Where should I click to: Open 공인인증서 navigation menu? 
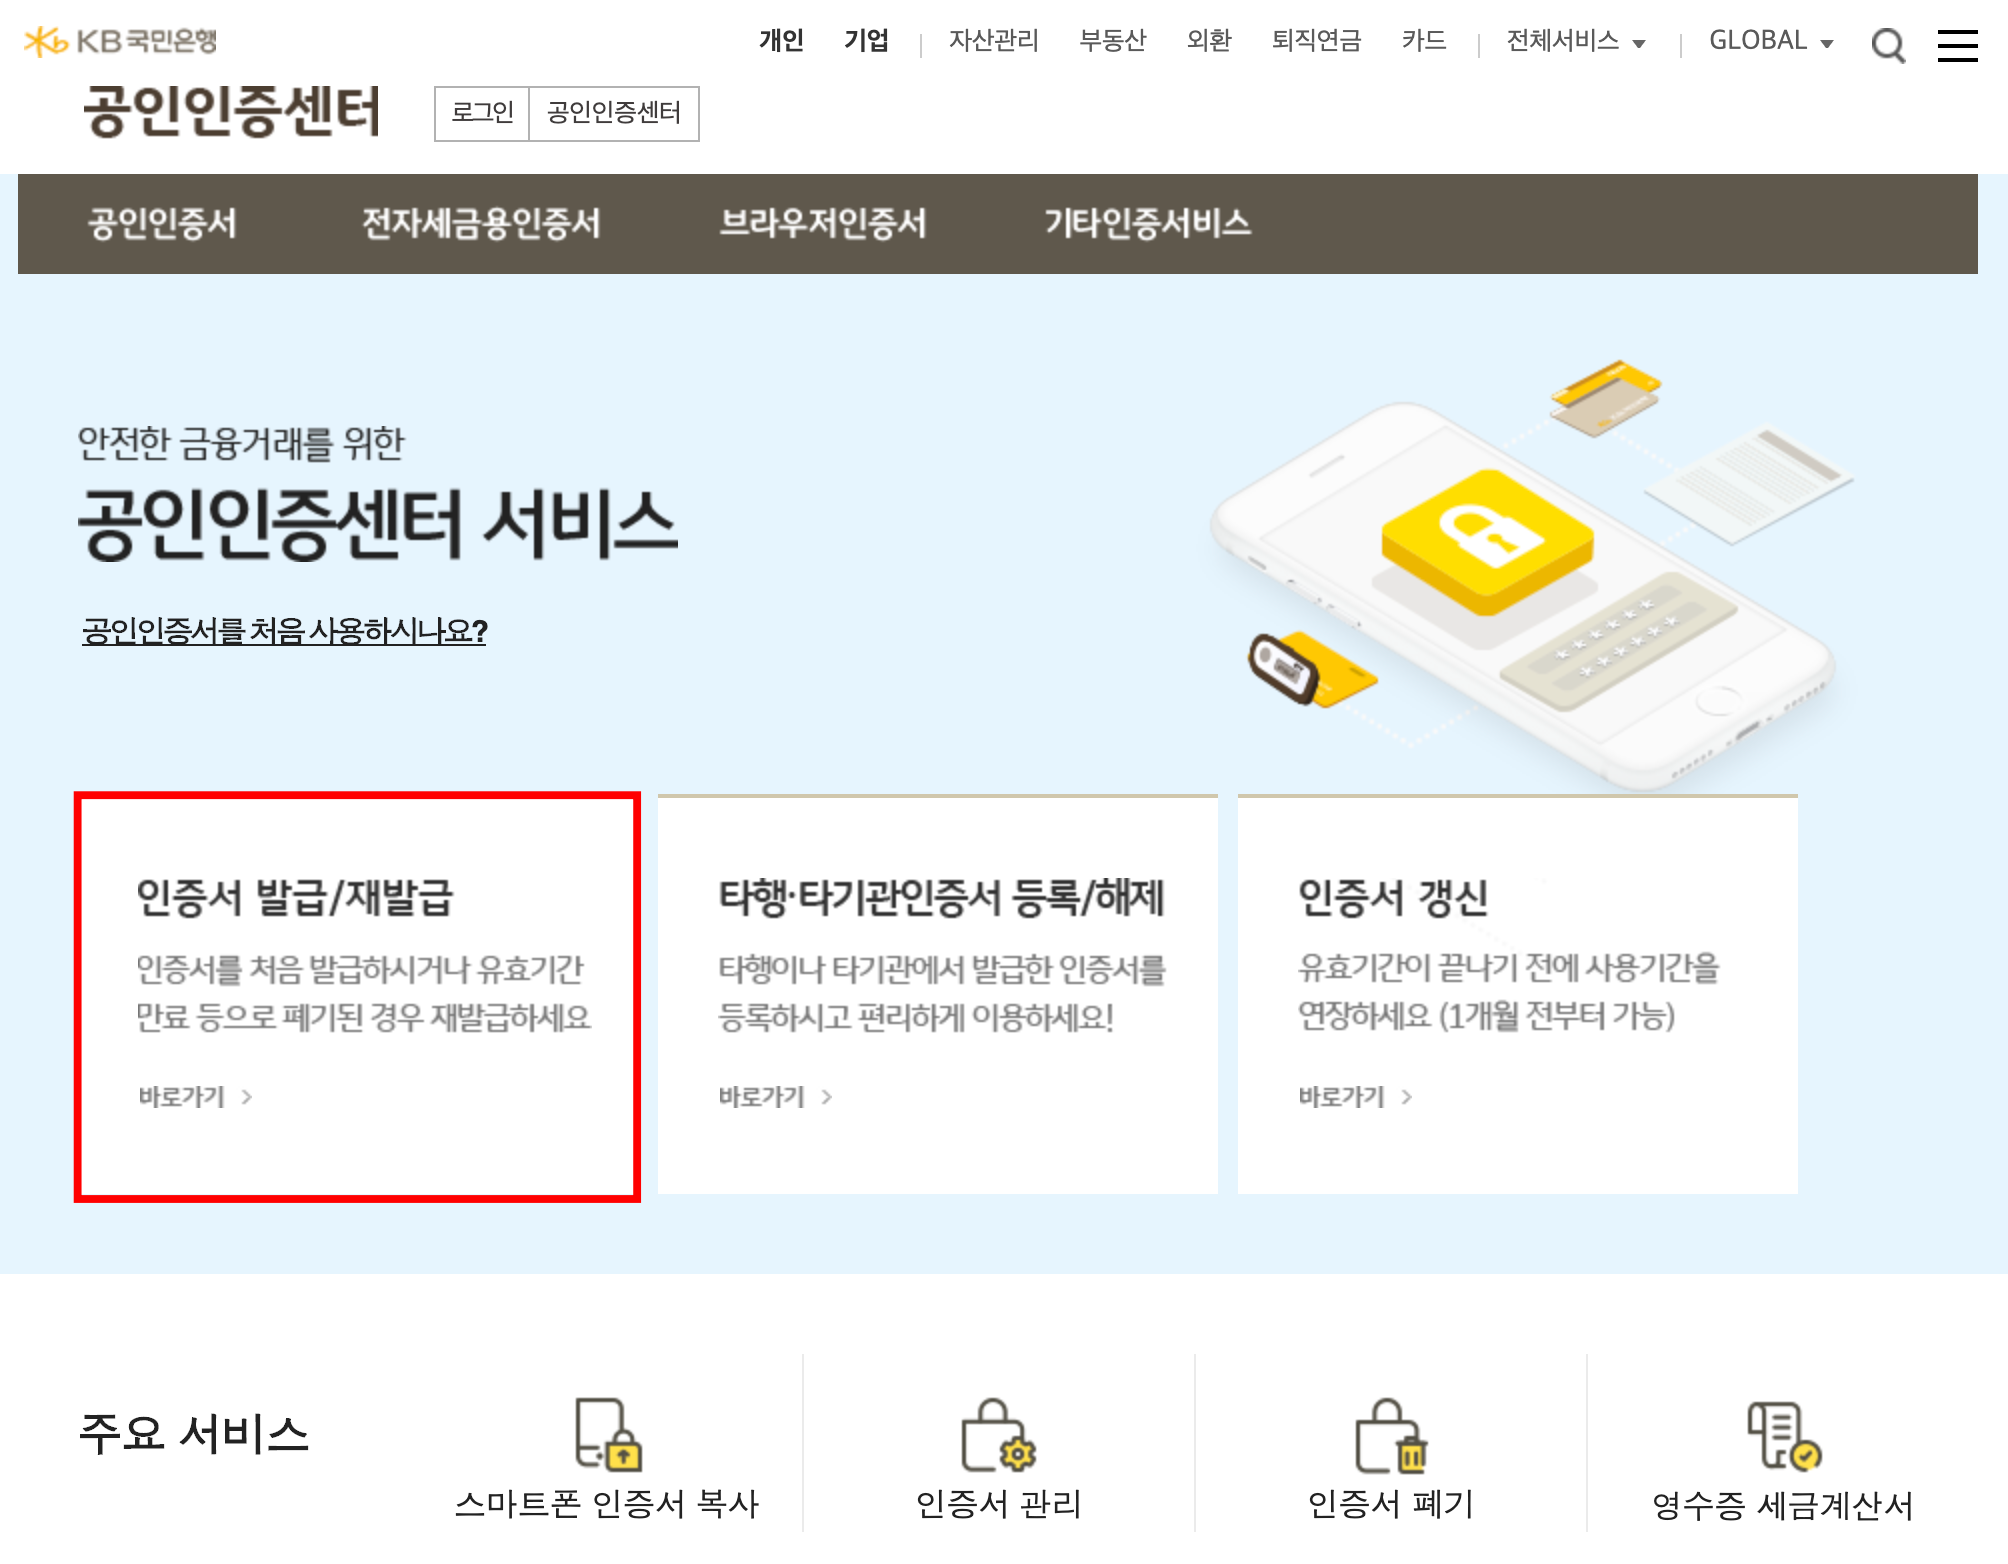(x=162, y=223)
